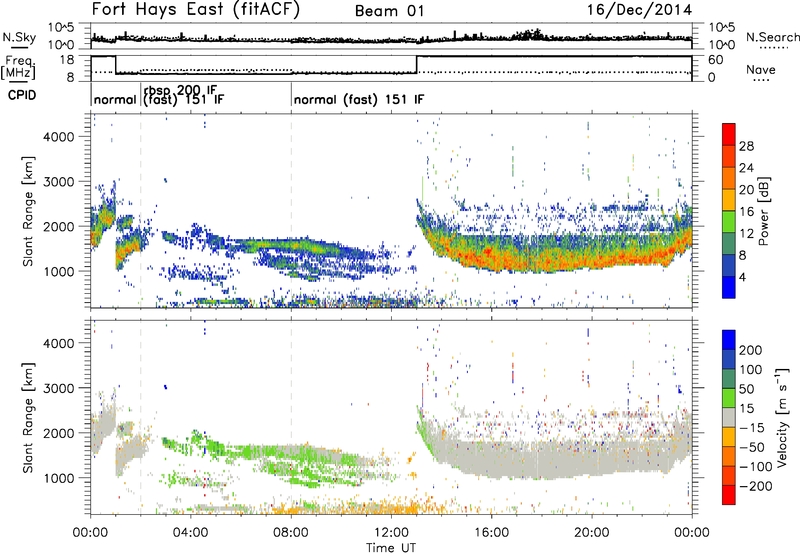Viewport: 800px width, 554px height.
Task: Pick the gray Velocity segment between 15 and -15
Action: (x=729, y=417)
